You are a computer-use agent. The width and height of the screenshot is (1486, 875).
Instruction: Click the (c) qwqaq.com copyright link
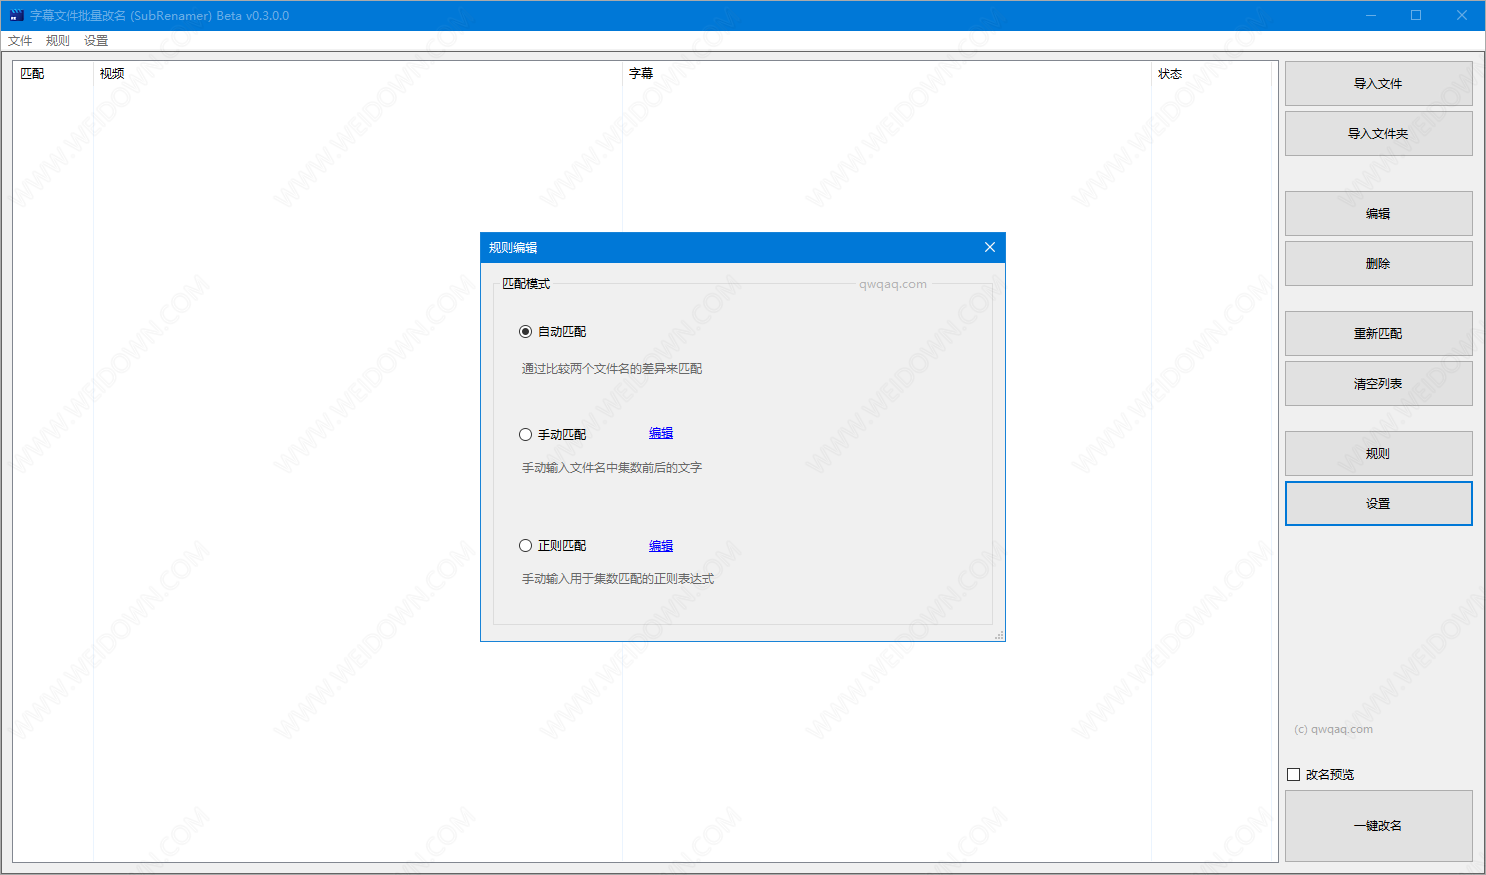1333,729
